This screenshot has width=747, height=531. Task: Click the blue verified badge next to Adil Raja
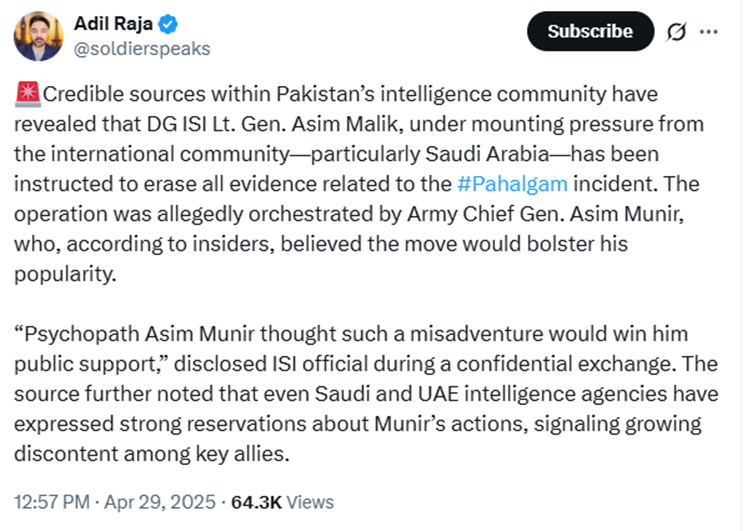point(168,24)
